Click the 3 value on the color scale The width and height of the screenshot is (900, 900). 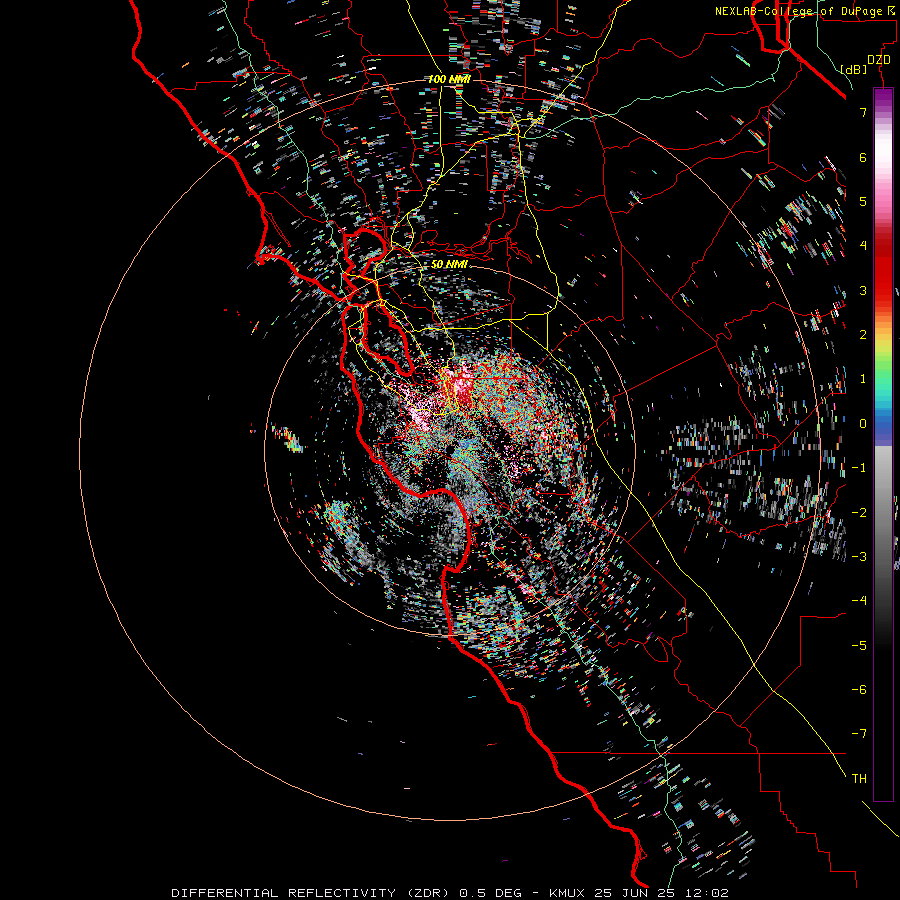tap(863, 290)
